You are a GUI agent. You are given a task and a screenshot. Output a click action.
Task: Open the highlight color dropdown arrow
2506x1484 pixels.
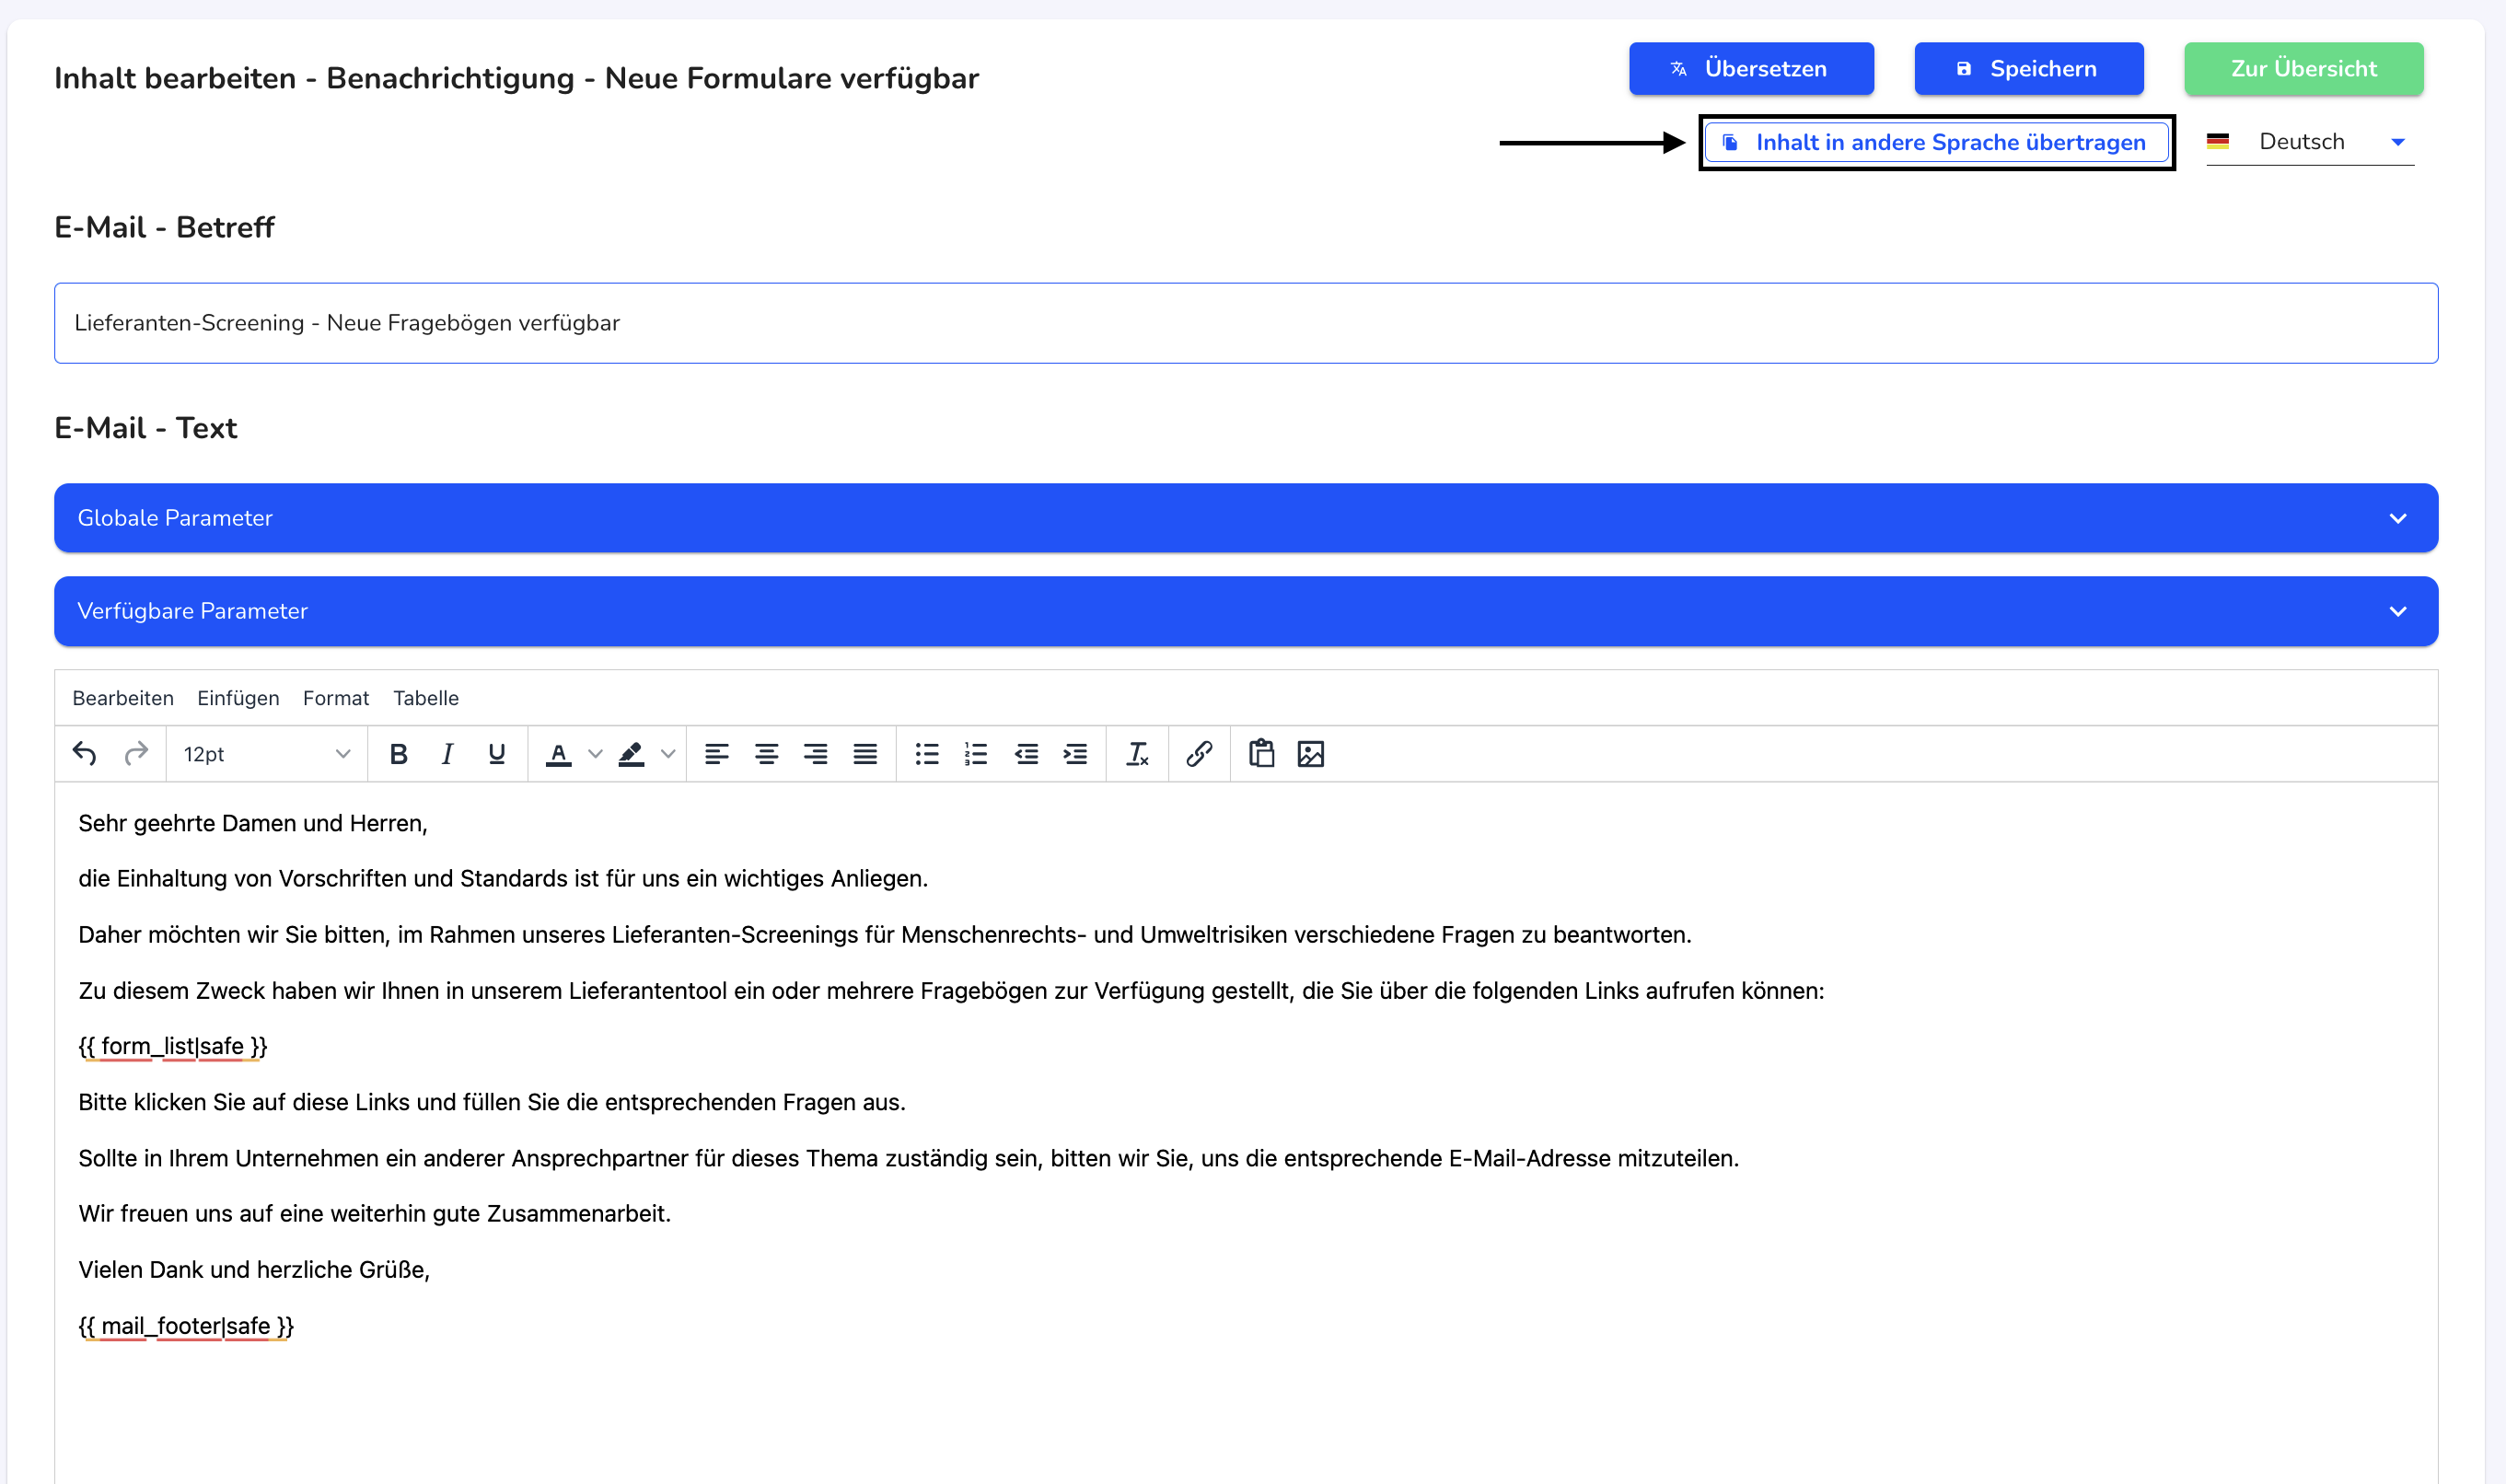point(668,754)
